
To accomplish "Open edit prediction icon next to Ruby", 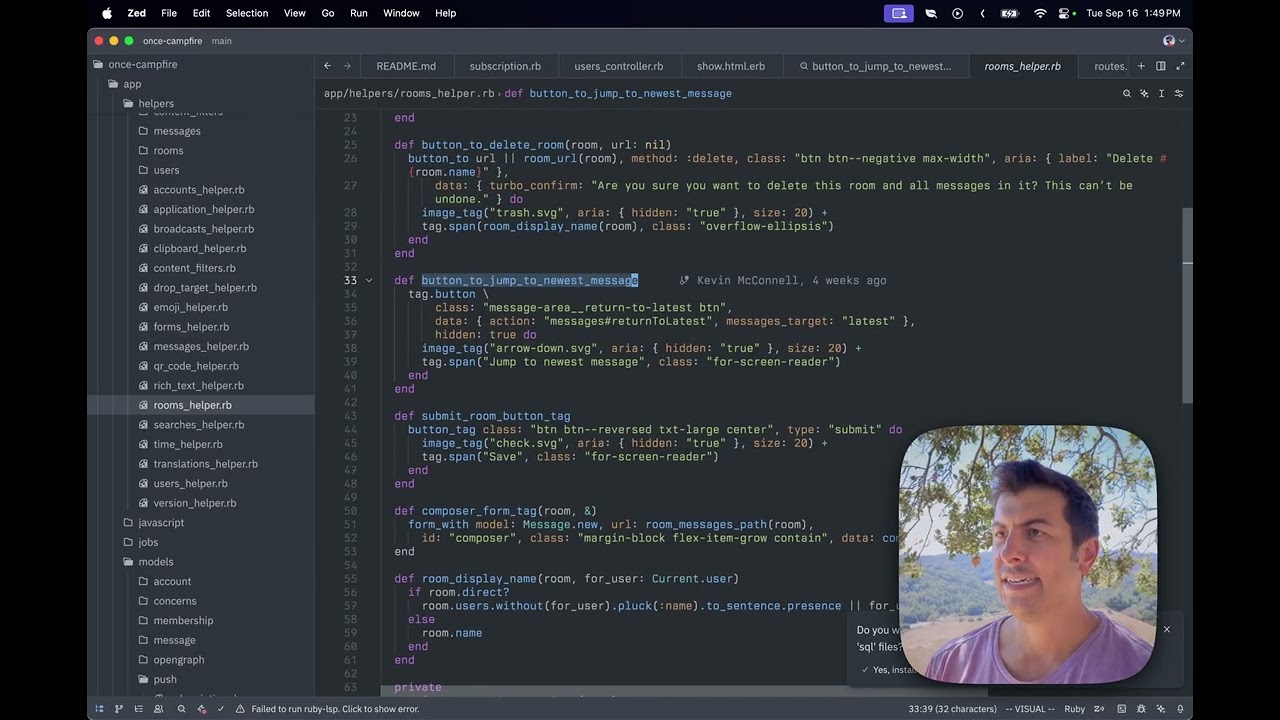I will coord(1099,709).
